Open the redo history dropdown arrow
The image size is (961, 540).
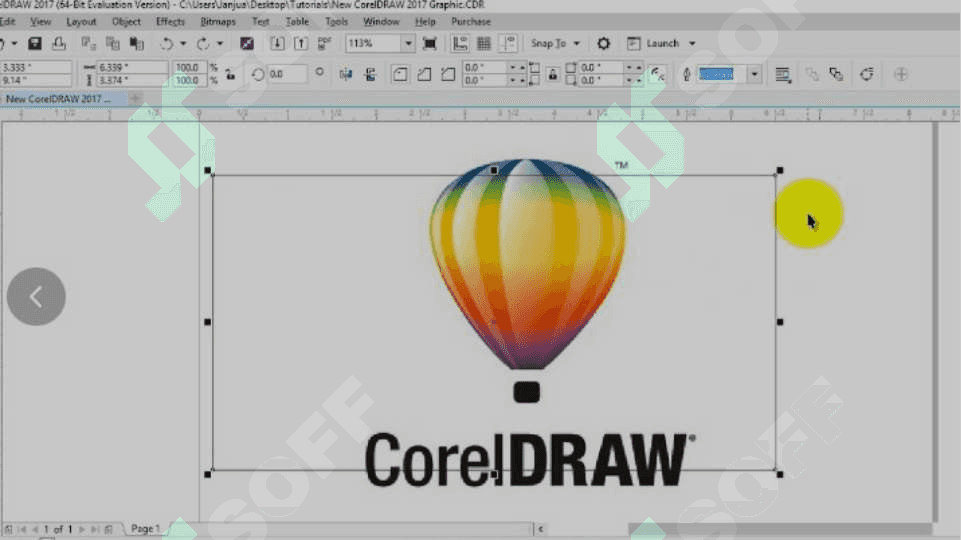pos(219,44)
